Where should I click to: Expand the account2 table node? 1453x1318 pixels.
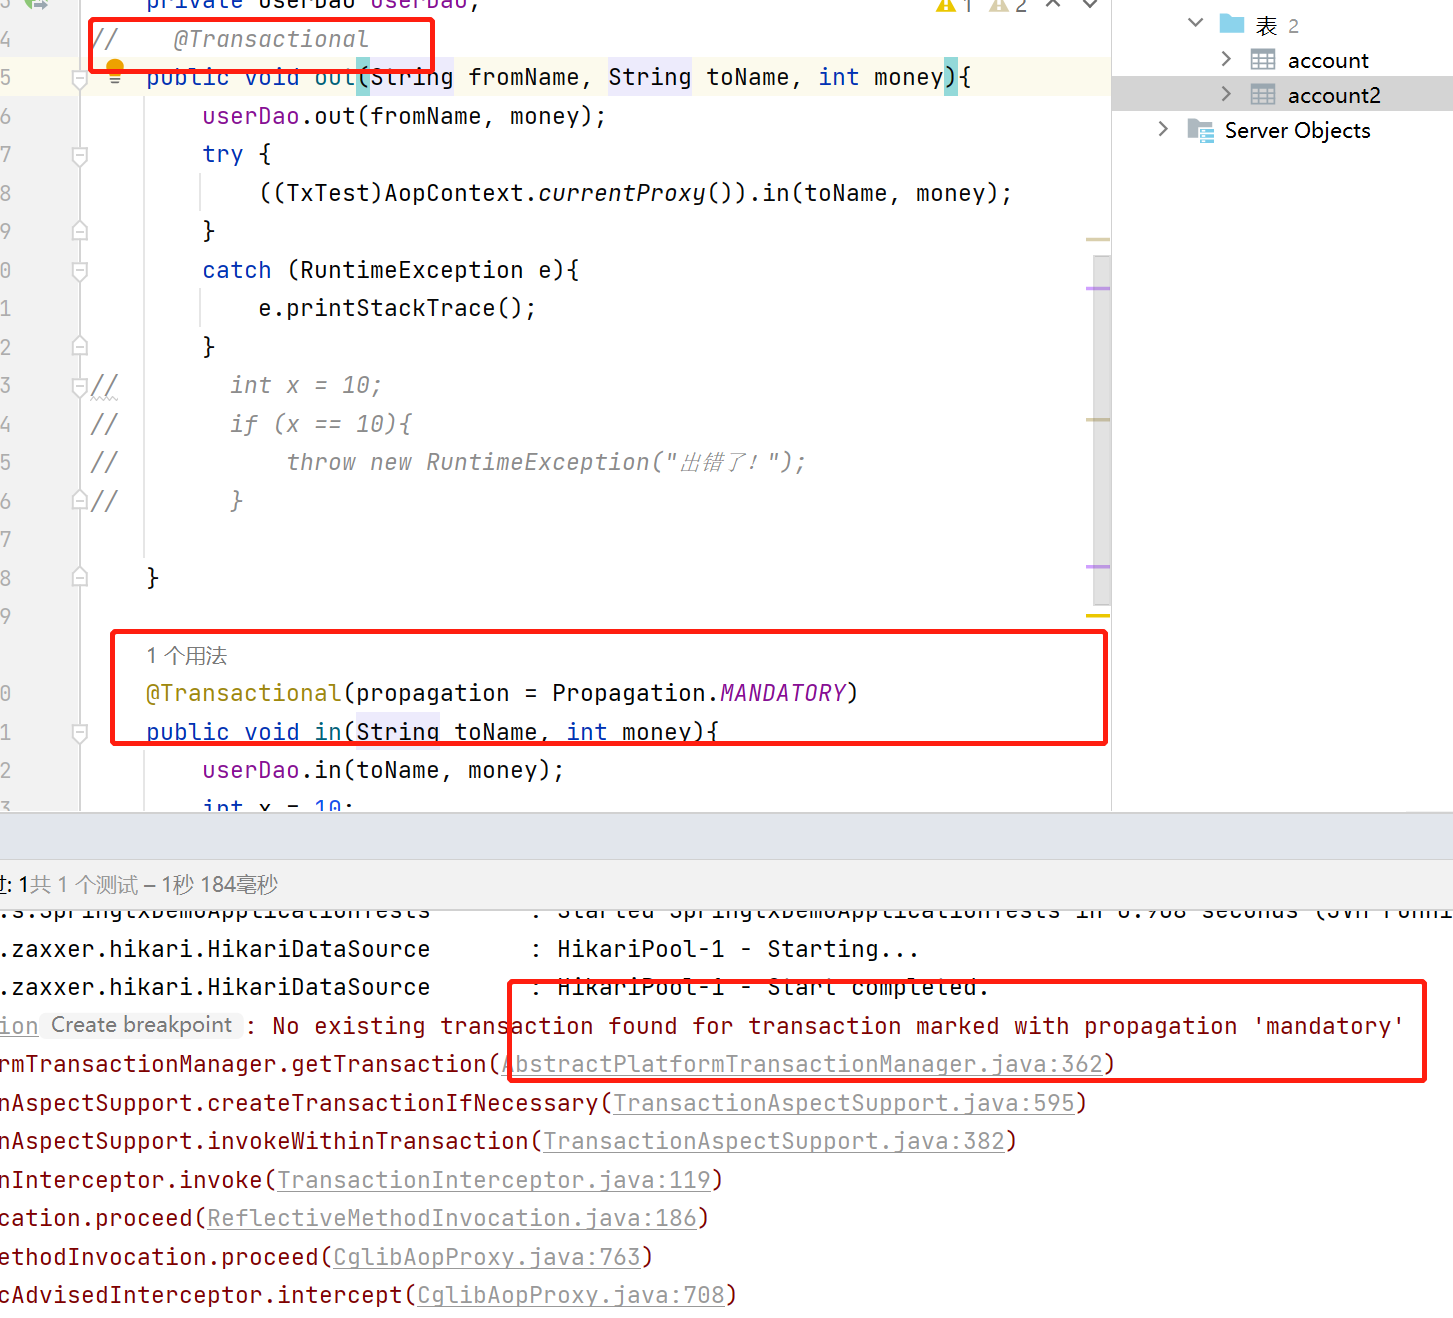tap(1227, 94)
